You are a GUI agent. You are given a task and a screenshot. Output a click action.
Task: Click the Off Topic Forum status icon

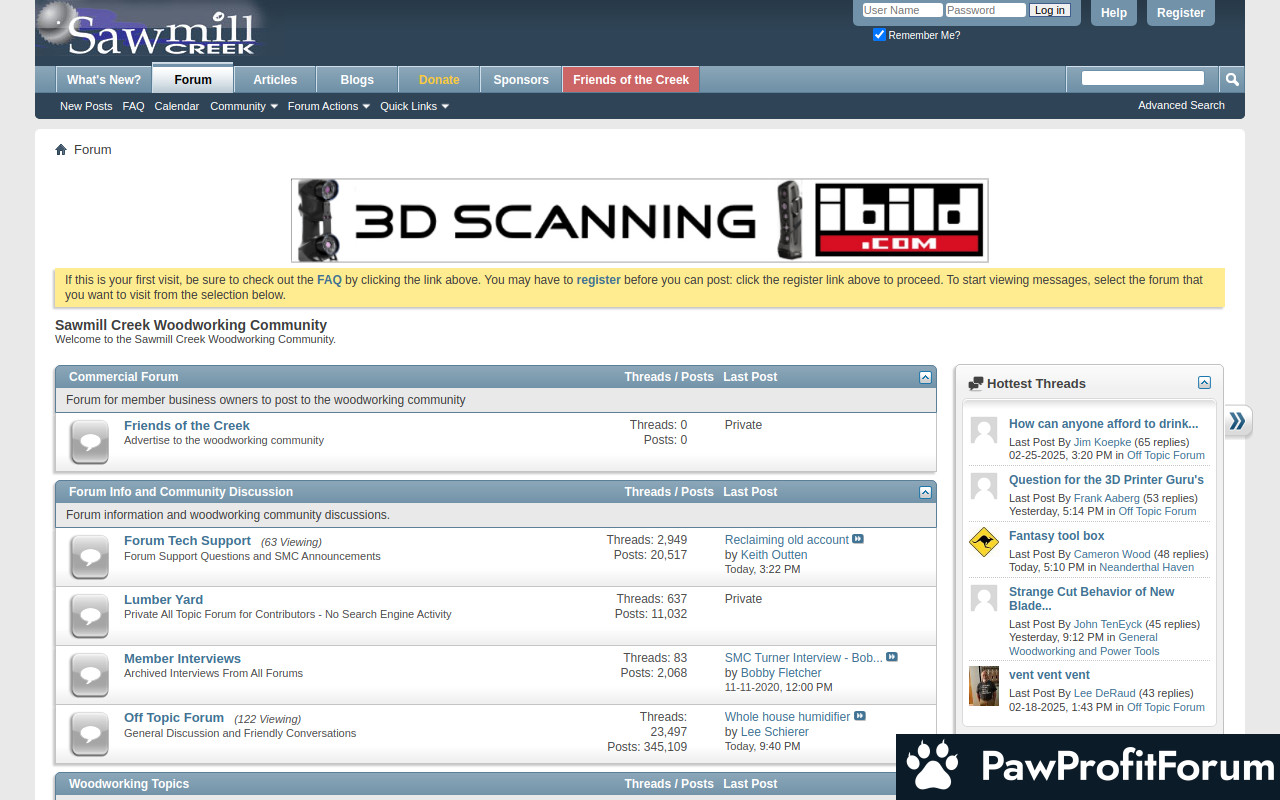click(x=89, y=734)
